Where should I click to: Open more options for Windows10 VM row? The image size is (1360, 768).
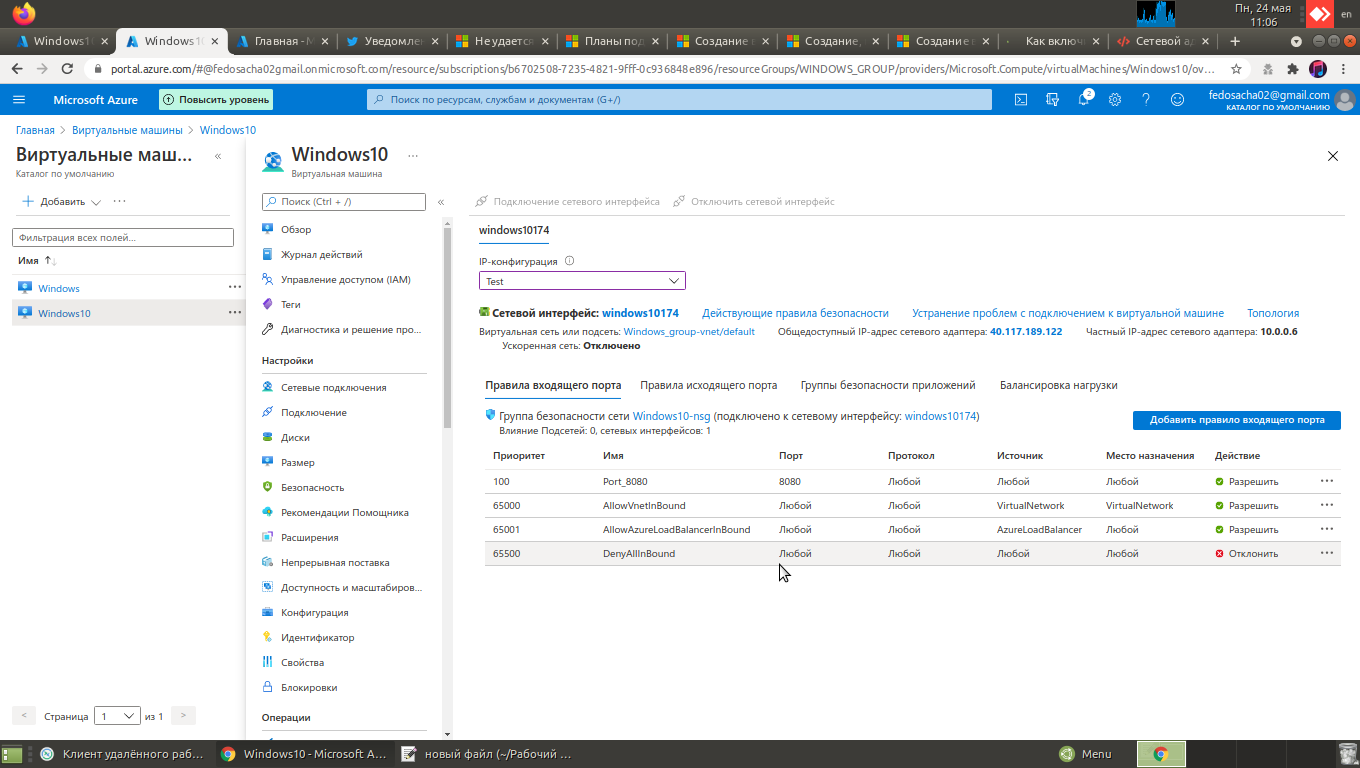[235, 312]
